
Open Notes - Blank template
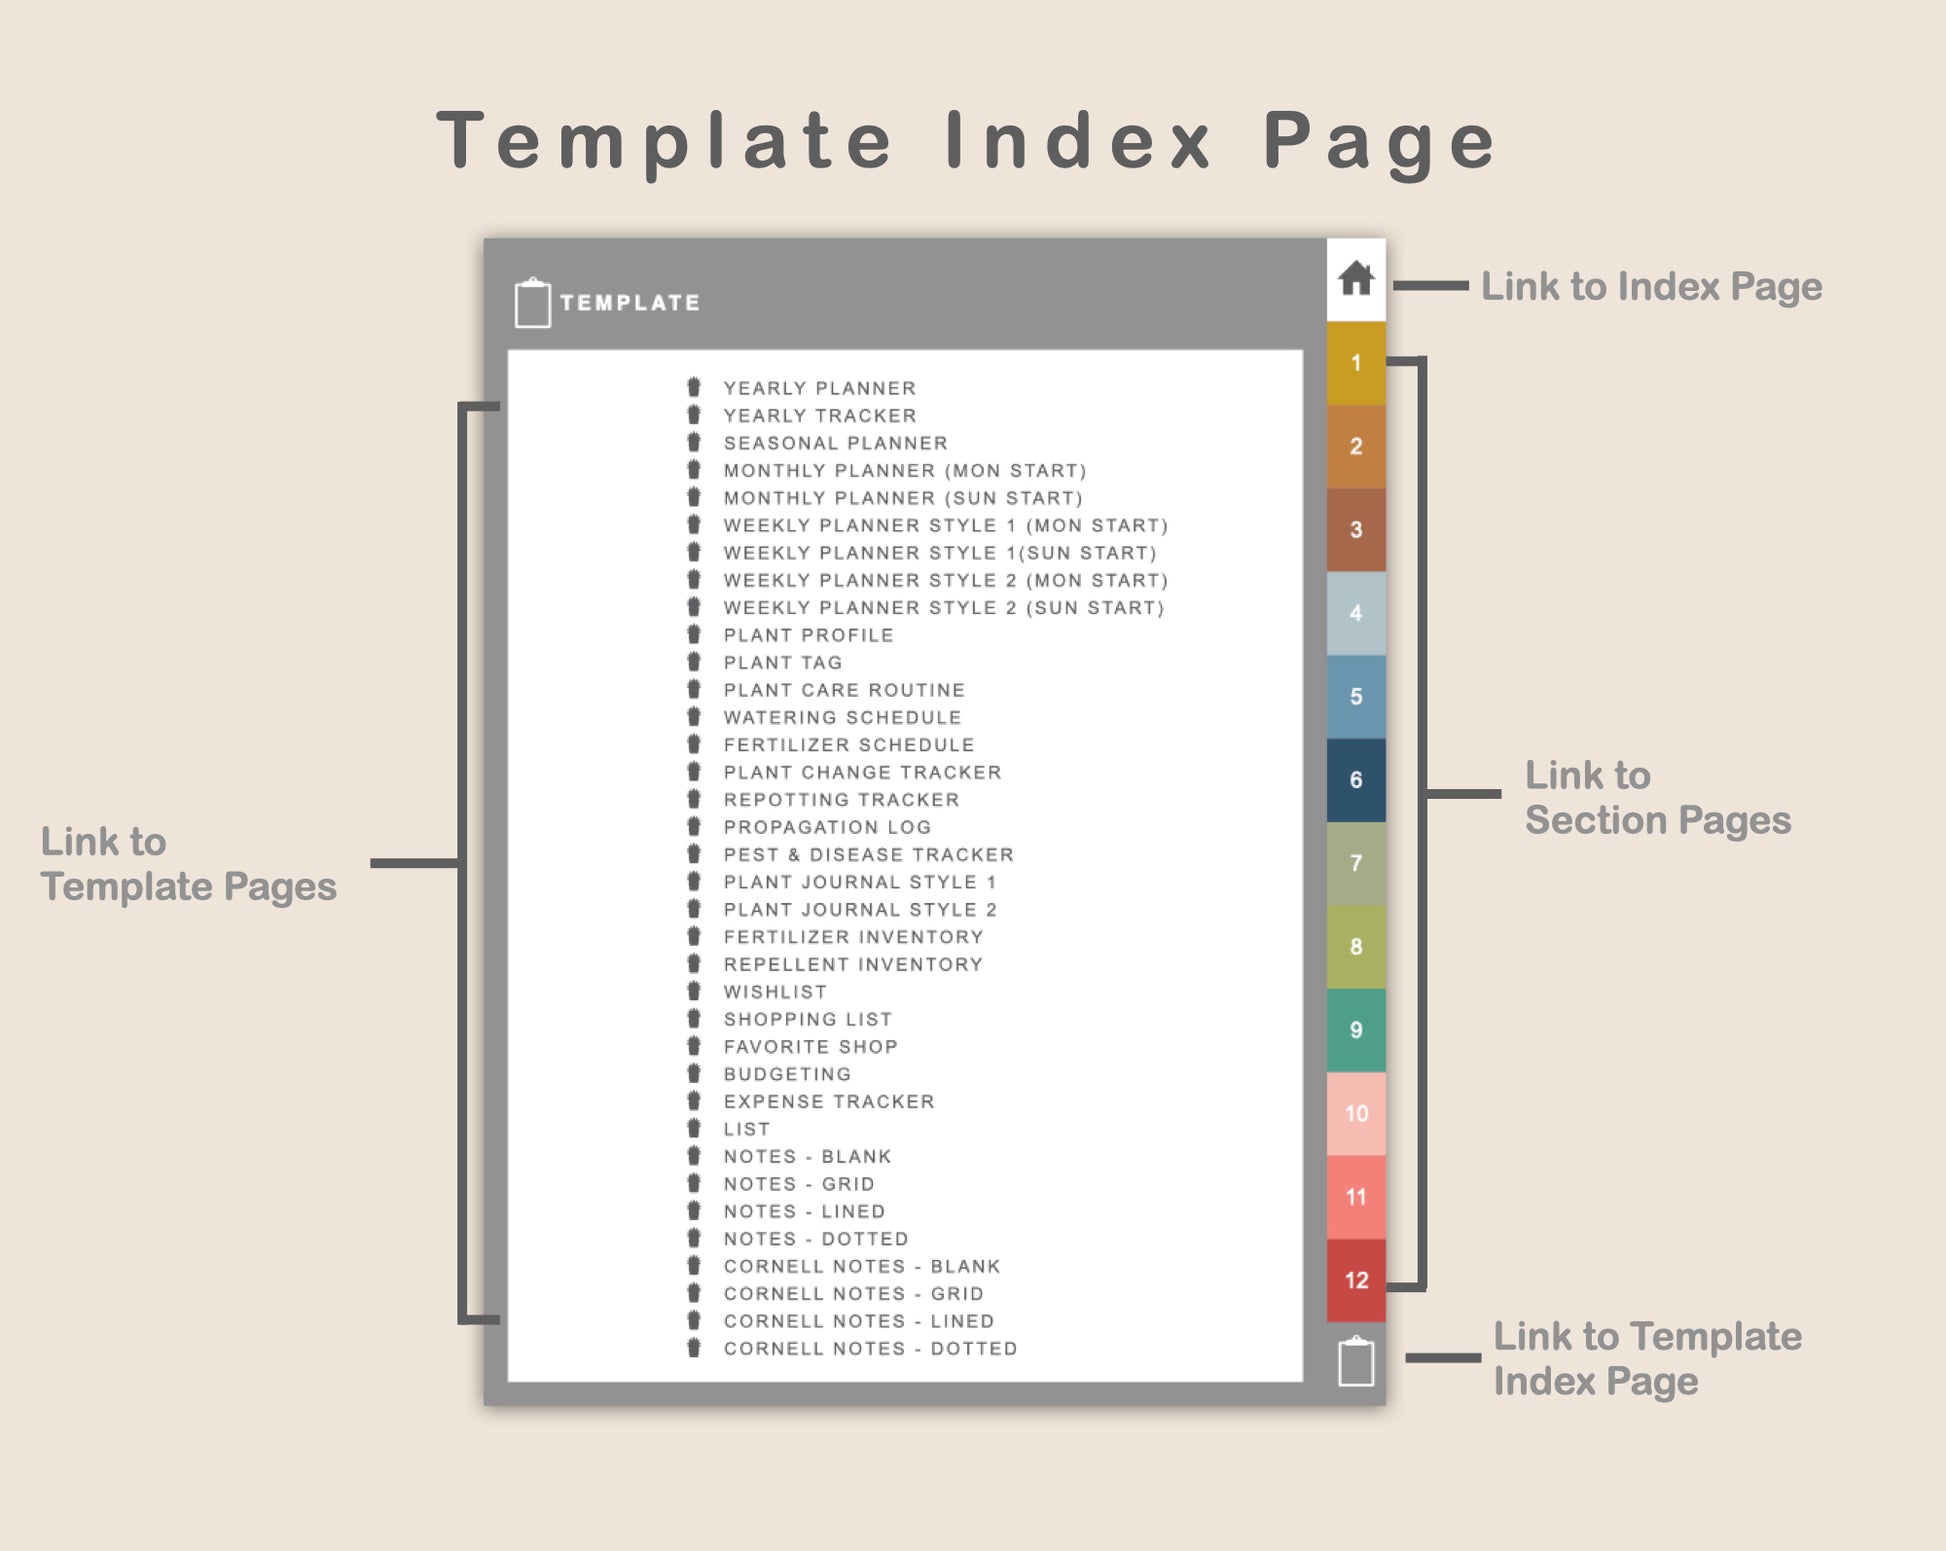(807, 1156)
